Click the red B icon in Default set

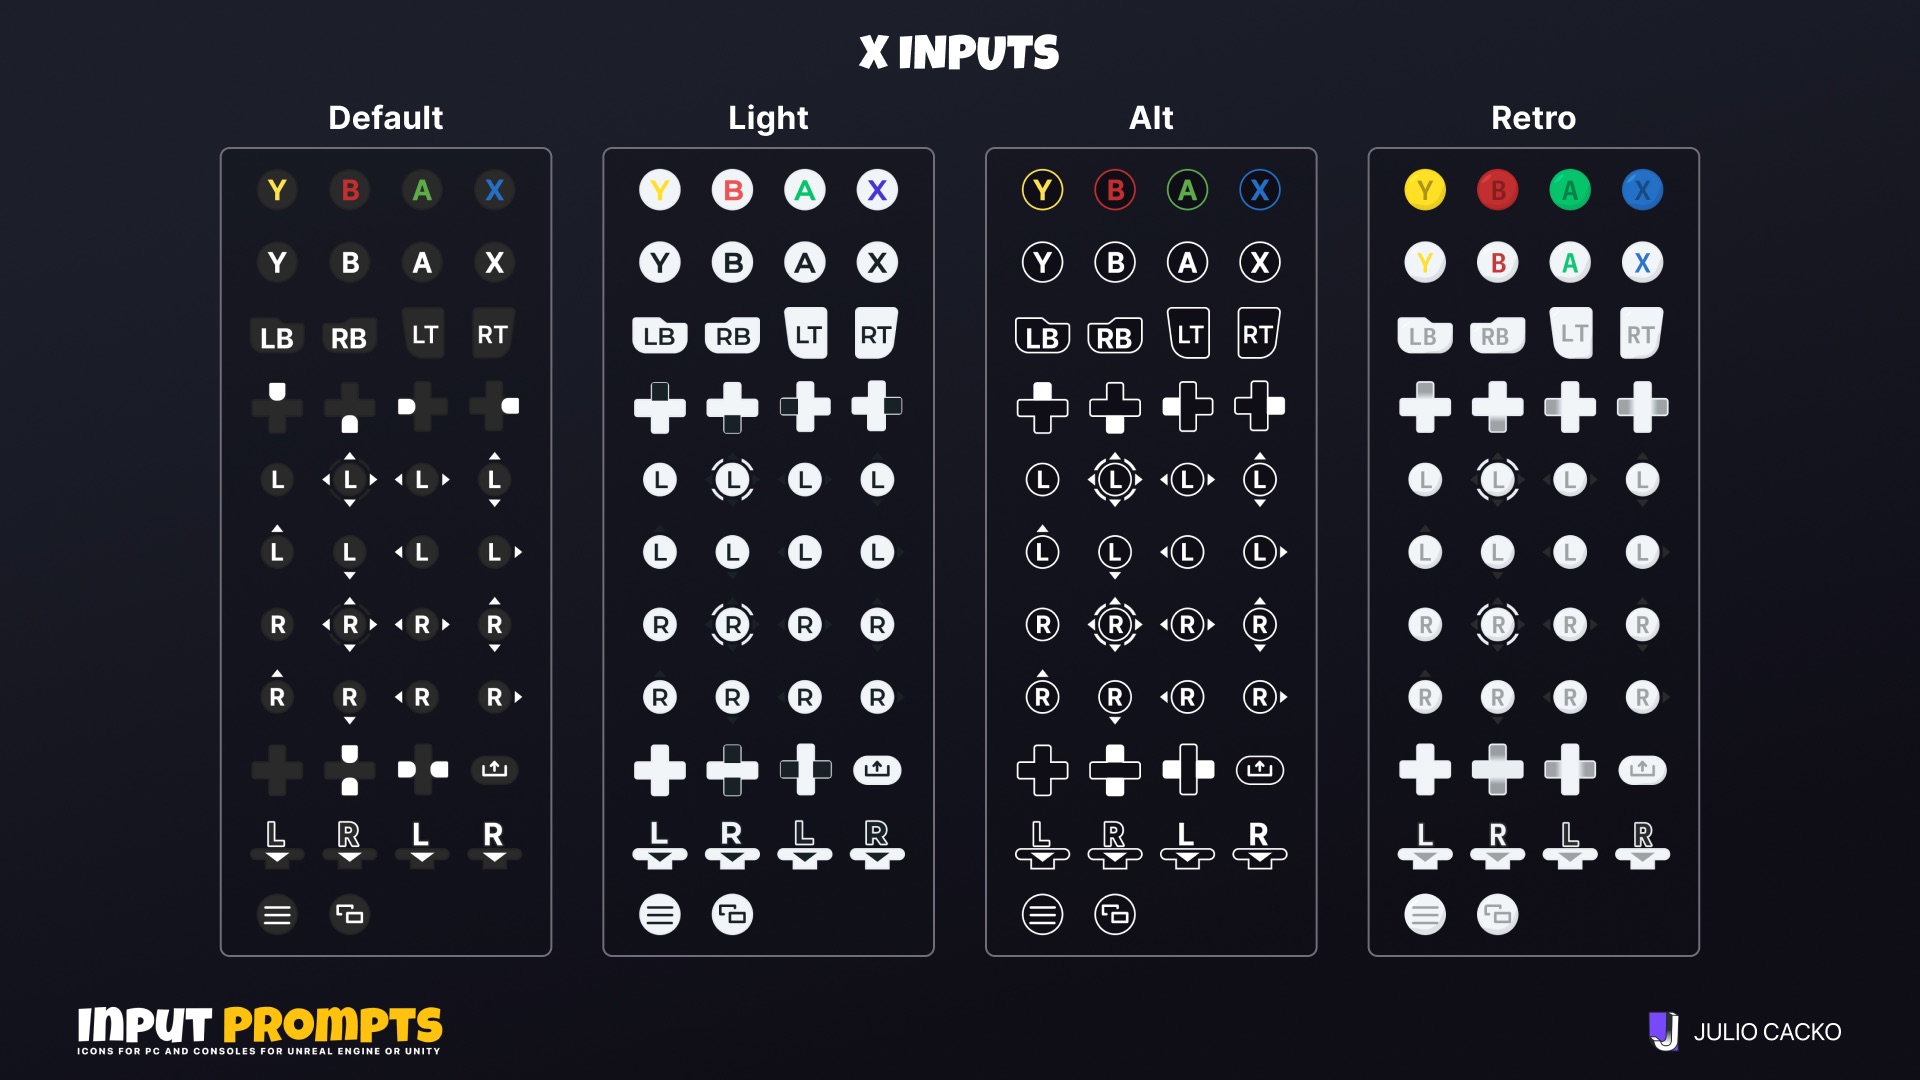coord(350,190)
